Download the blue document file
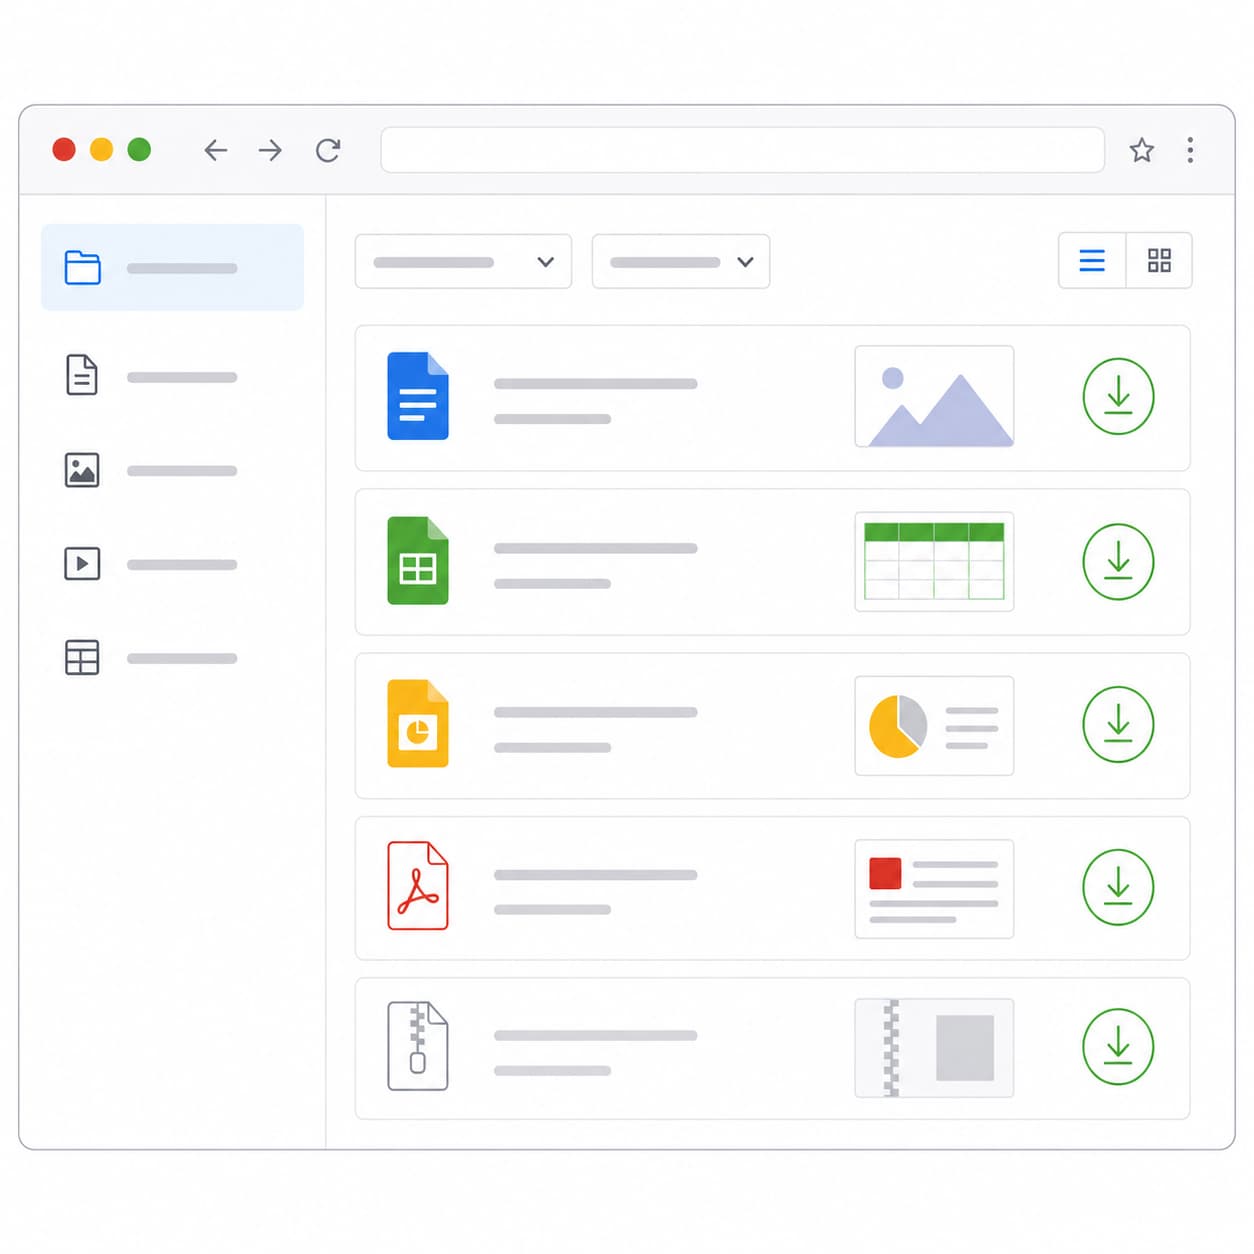The width and height of the screenshot is (1254, 1254). [x=1118, y=396]
